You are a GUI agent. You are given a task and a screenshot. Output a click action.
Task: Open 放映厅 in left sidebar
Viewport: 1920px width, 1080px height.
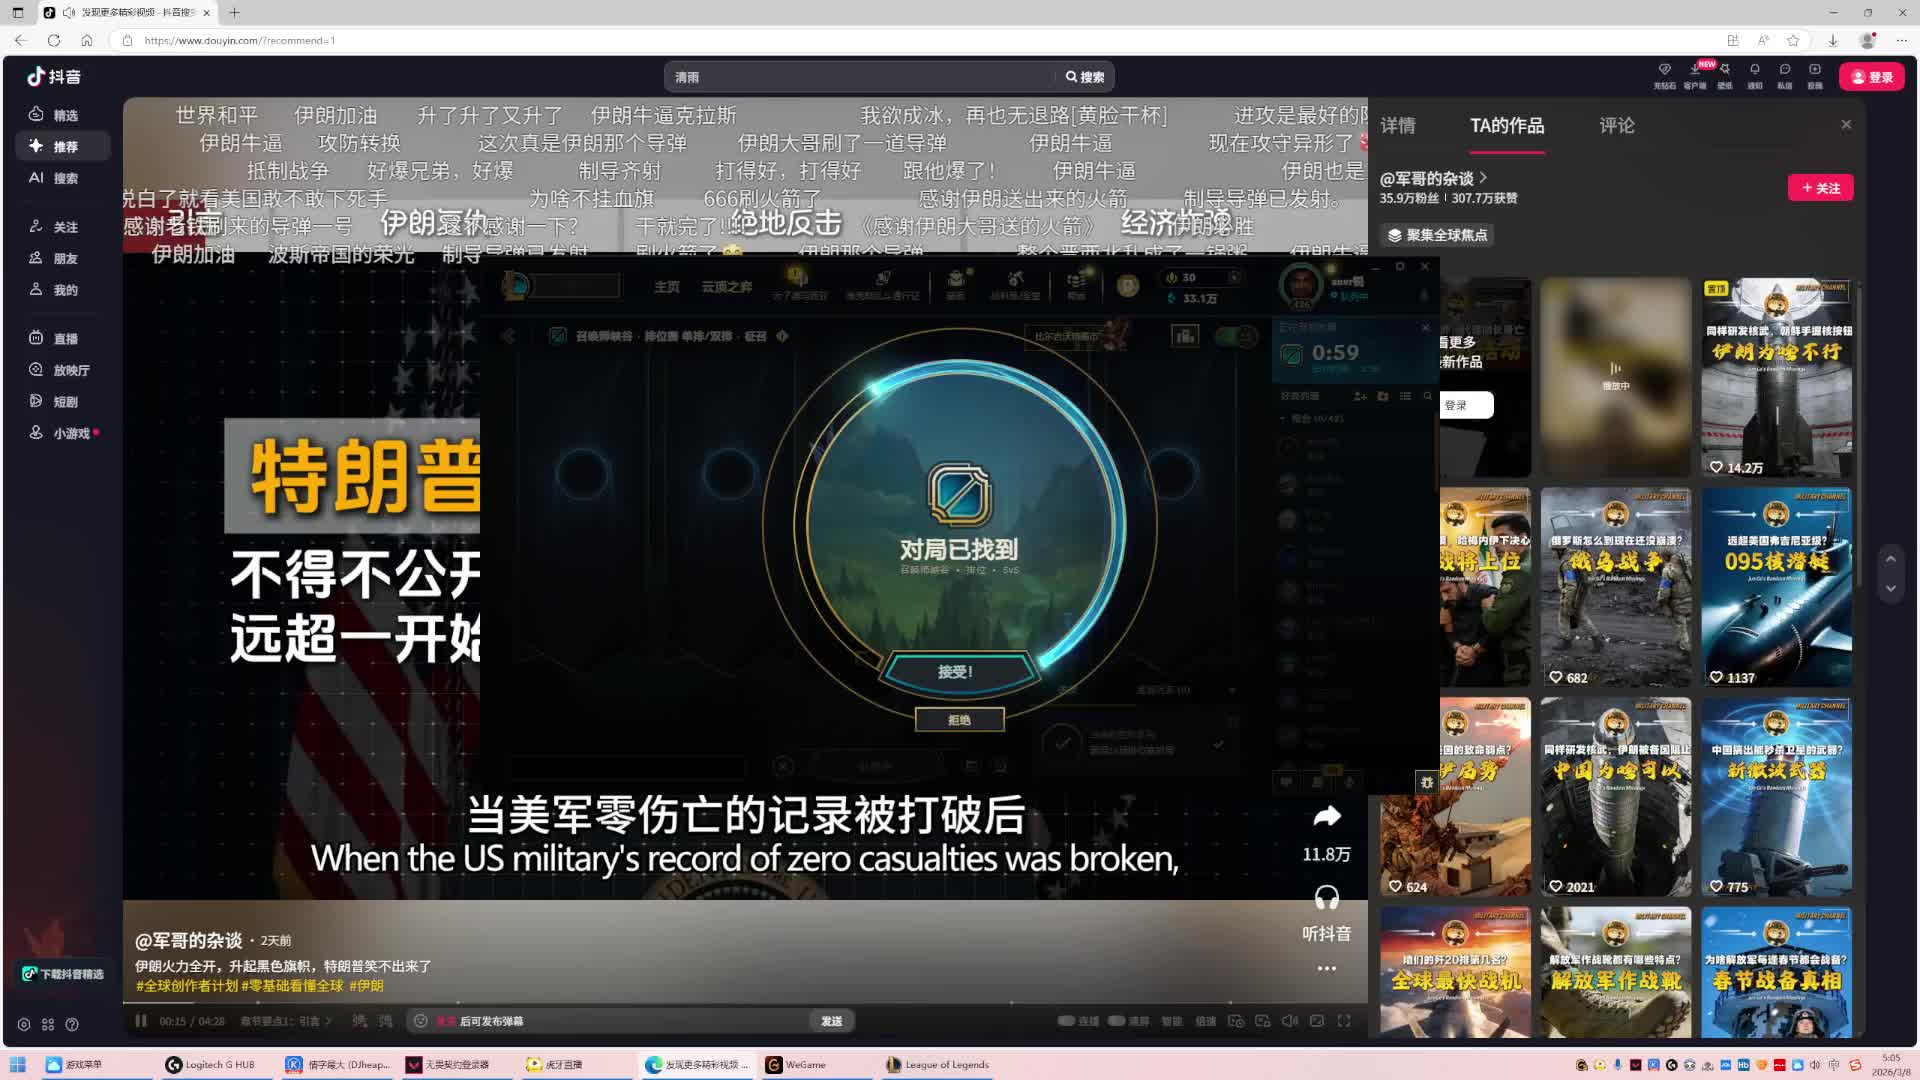click(x=70, y=370)
